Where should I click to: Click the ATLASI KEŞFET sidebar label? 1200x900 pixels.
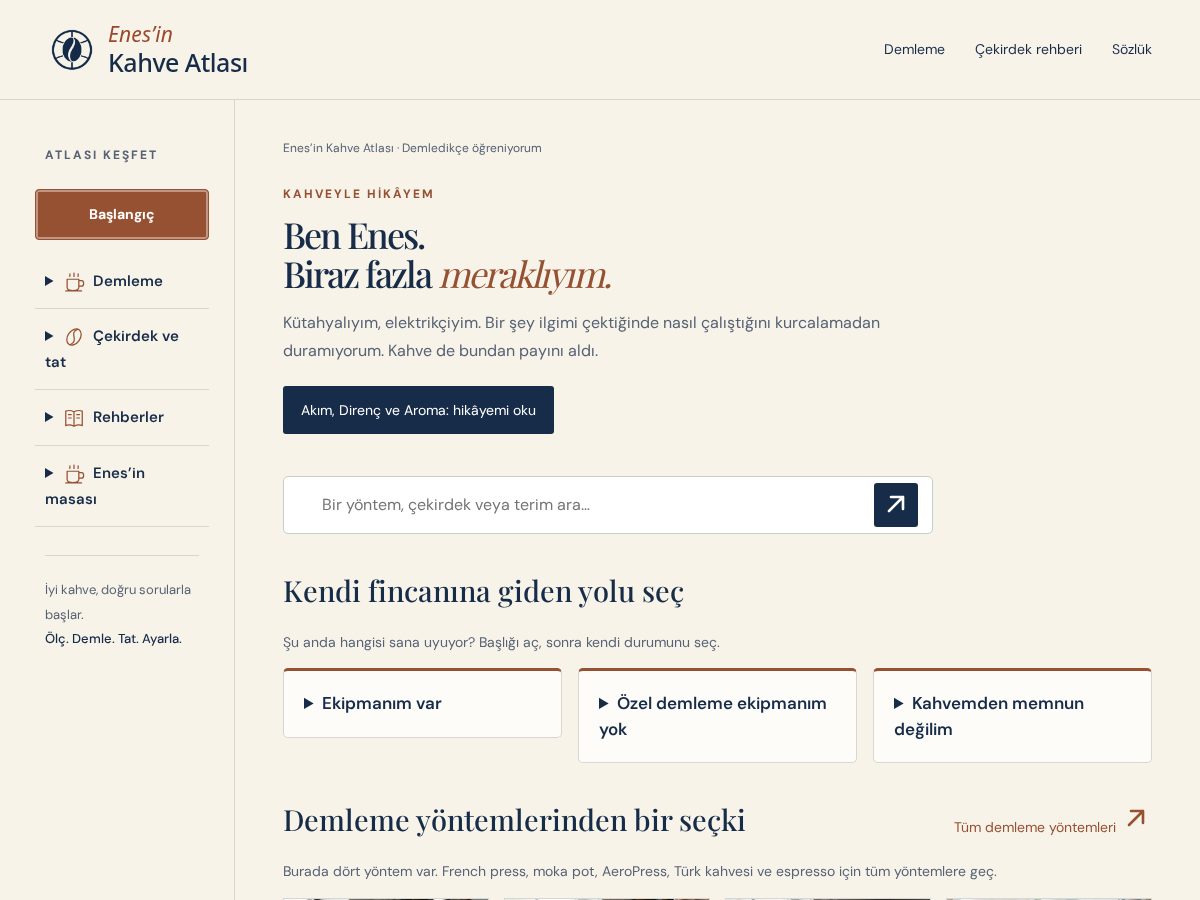101,155
